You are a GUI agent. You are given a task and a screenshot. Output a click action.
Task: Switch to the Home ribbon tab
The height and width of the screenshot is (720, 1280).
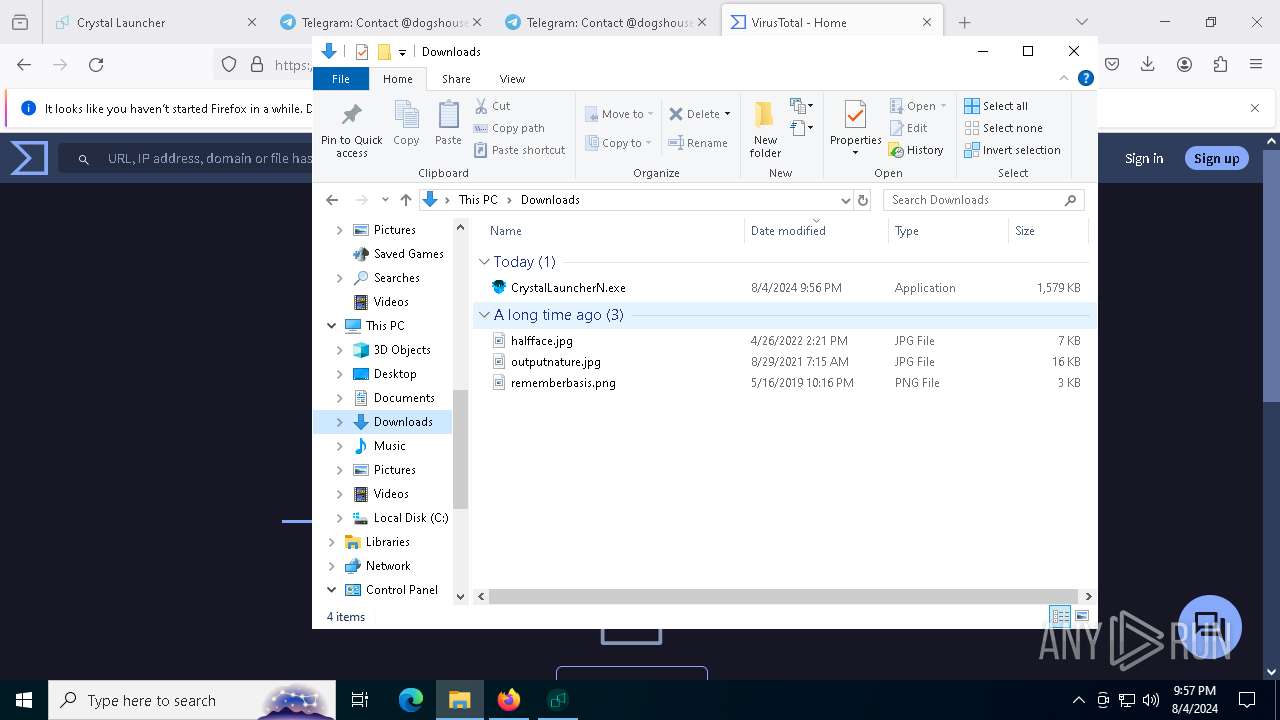tap(397, 79)
